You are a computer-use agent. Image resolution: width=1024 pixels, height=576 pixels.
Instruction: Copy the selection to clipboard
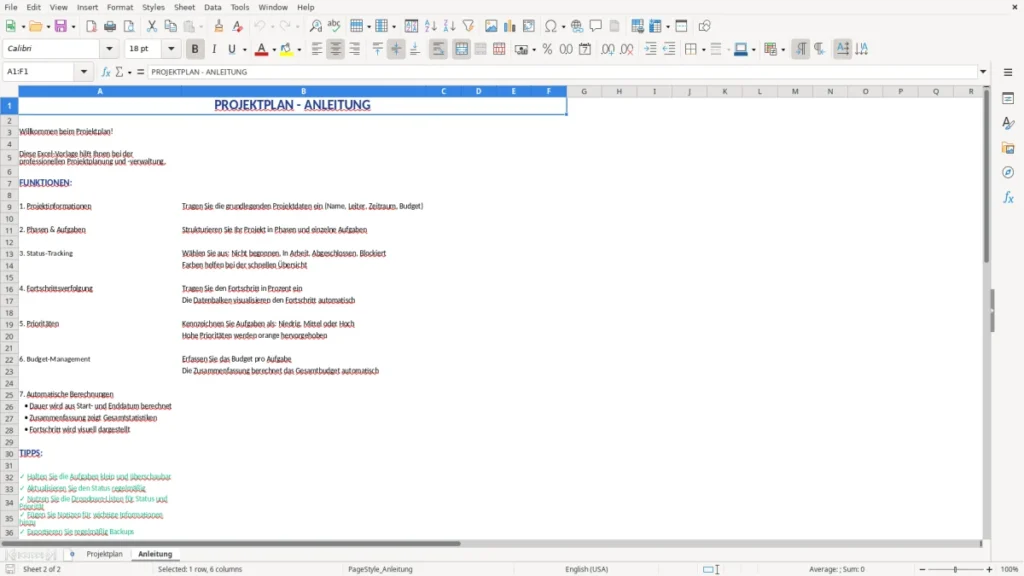170,26
